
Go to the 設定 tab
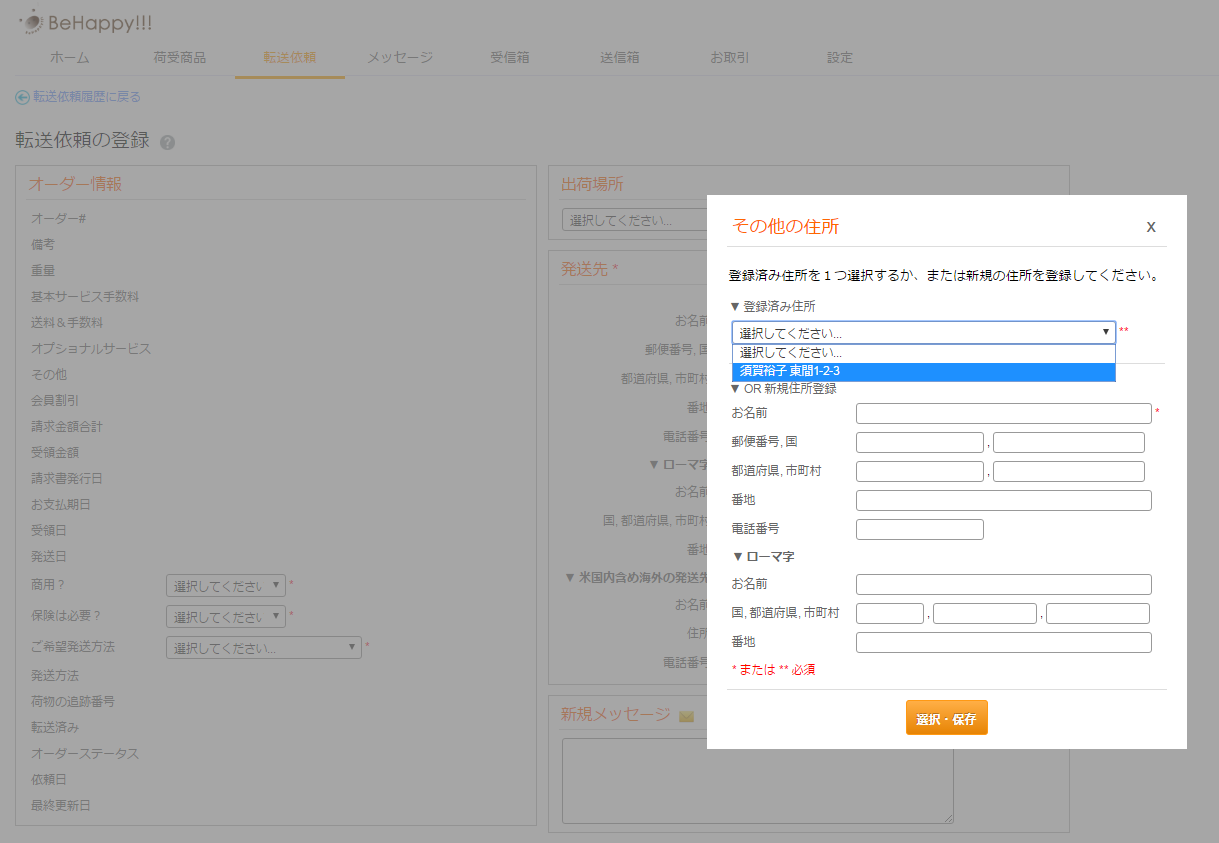tap(839, 58)
